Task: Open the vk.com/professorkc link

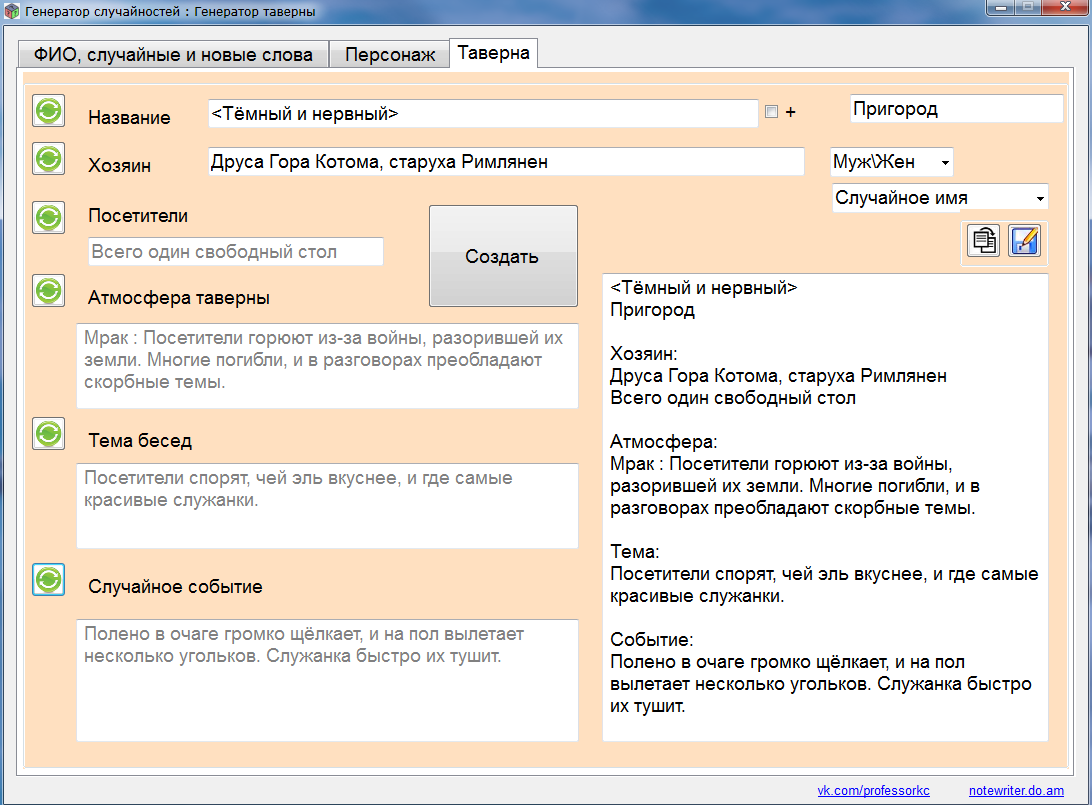Action: 873,791
